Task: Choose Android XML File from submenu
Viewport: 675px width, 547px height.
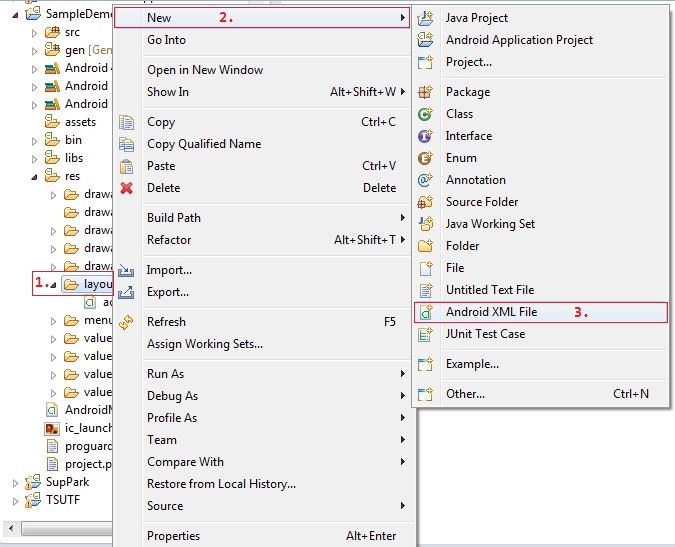Action: [491, 312]
